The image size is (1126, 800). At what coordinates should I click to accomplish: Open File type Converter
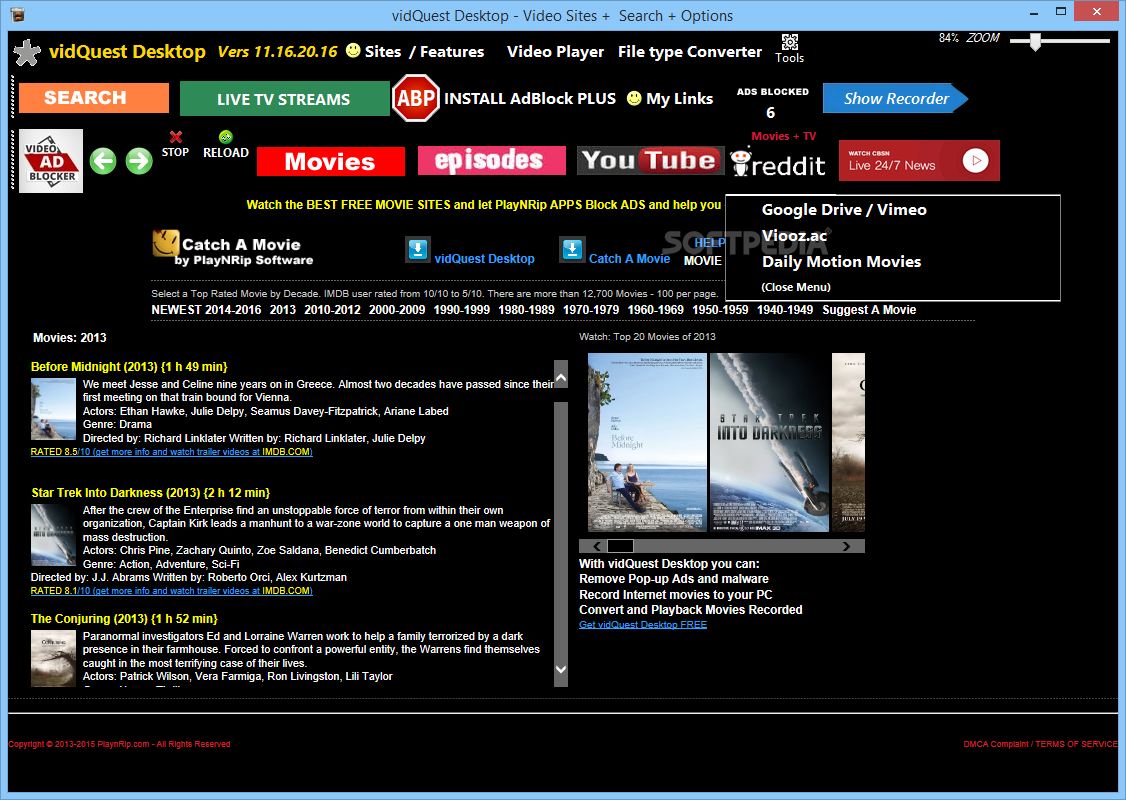click(x=689, y=52)
